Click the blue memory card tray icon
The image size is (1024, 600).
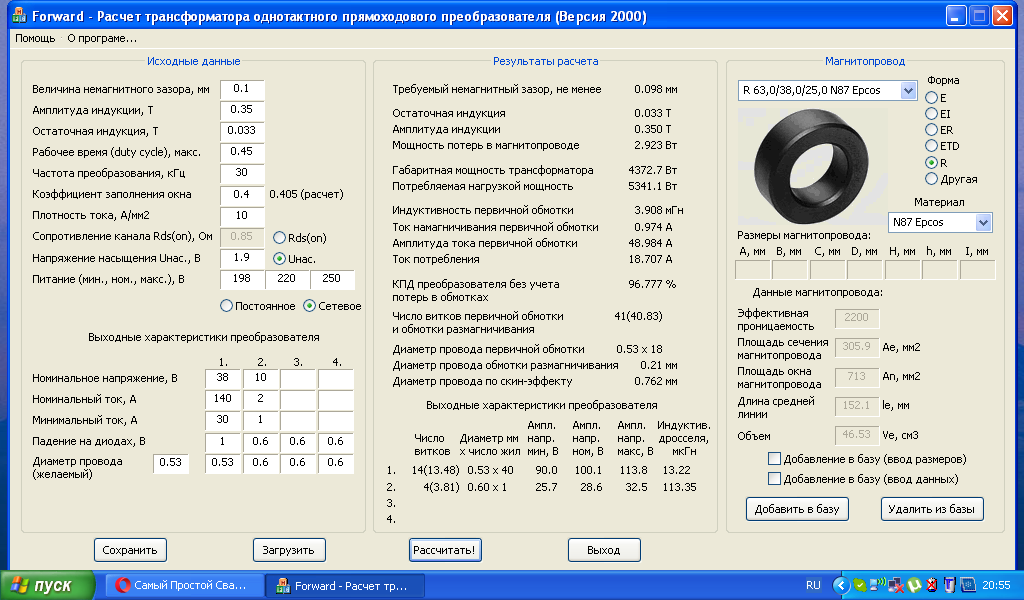[x=968, y=585]
